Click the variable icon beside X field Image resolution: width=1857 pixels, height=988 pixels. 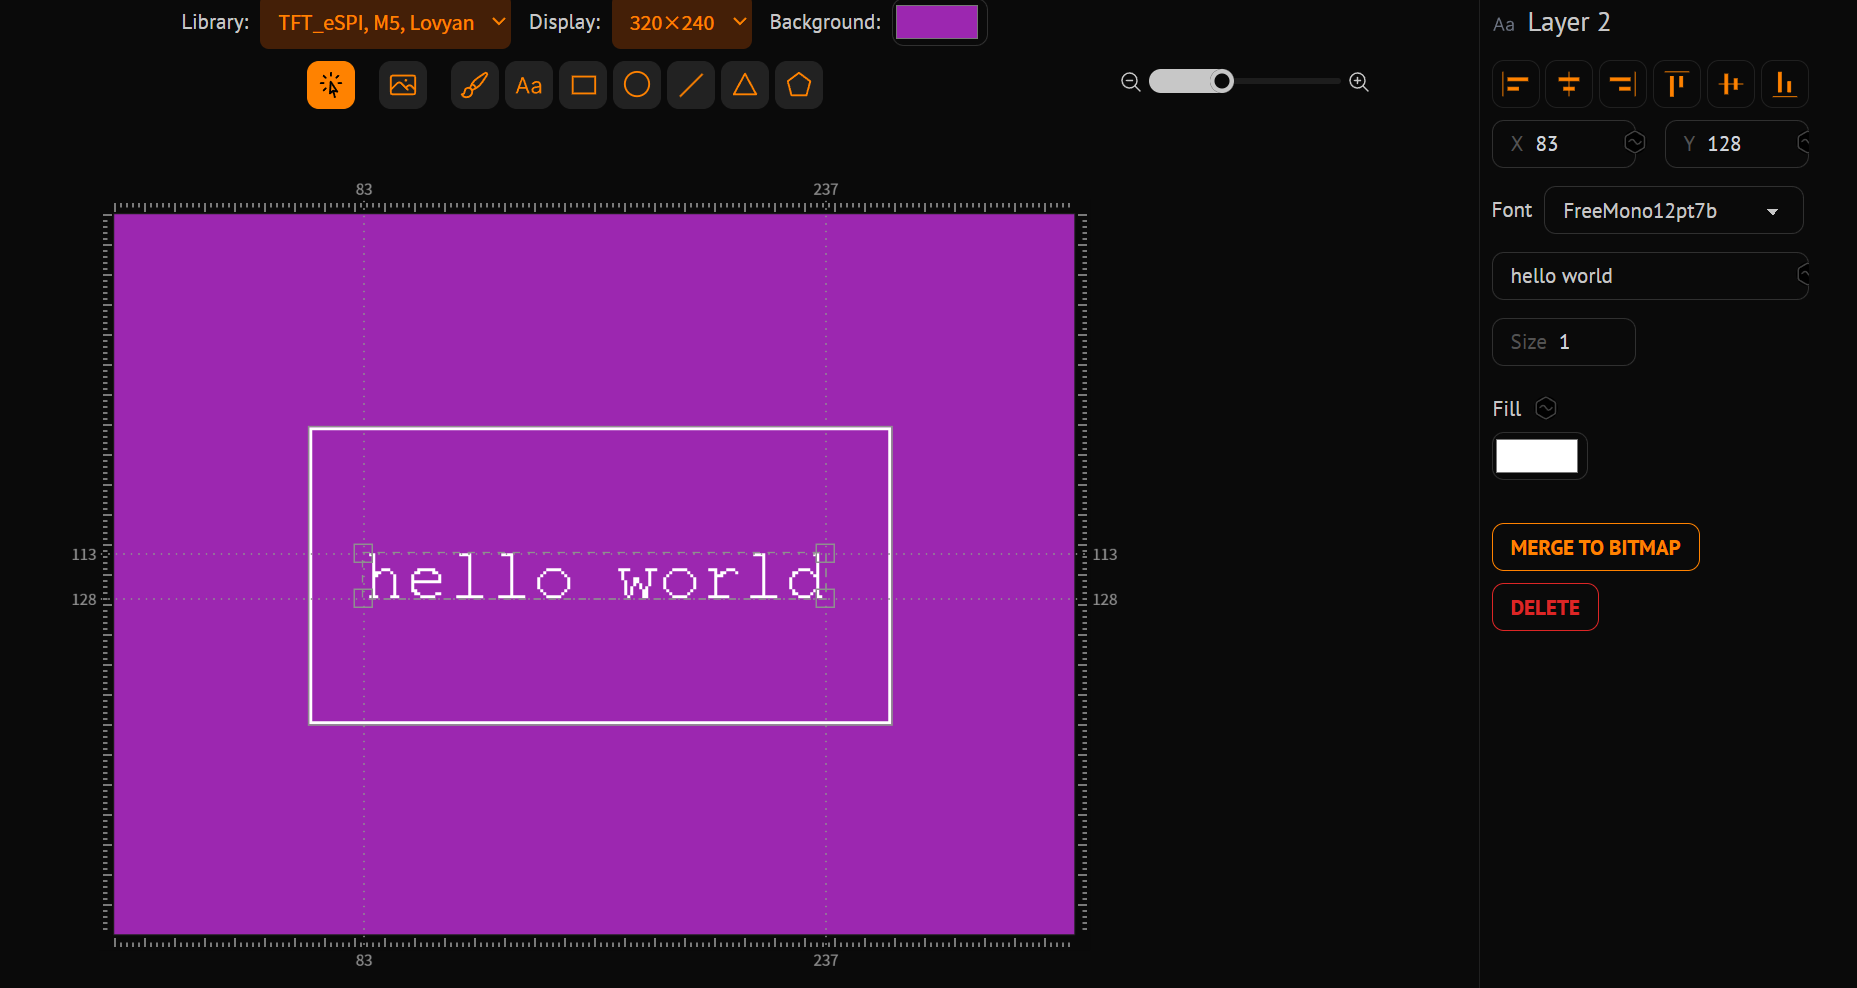(x=1635, y=142)
